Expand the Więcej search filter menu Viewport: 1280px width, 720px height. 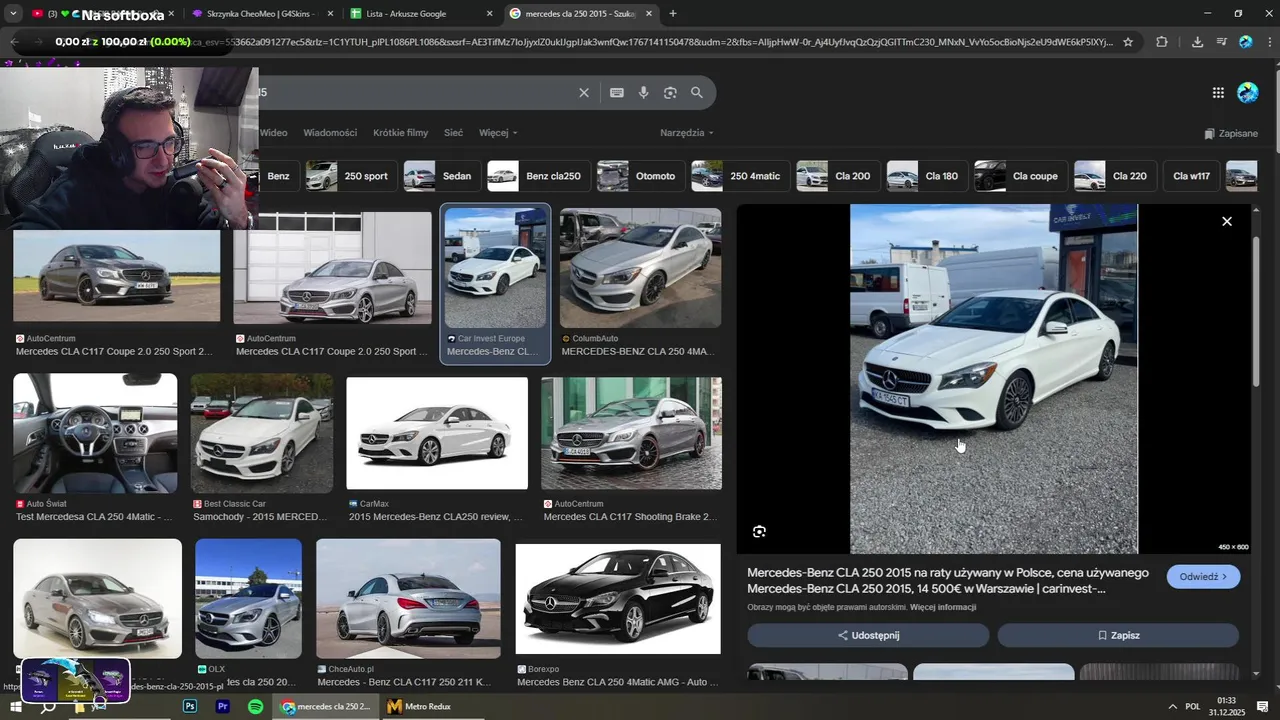tap(498, 132)
